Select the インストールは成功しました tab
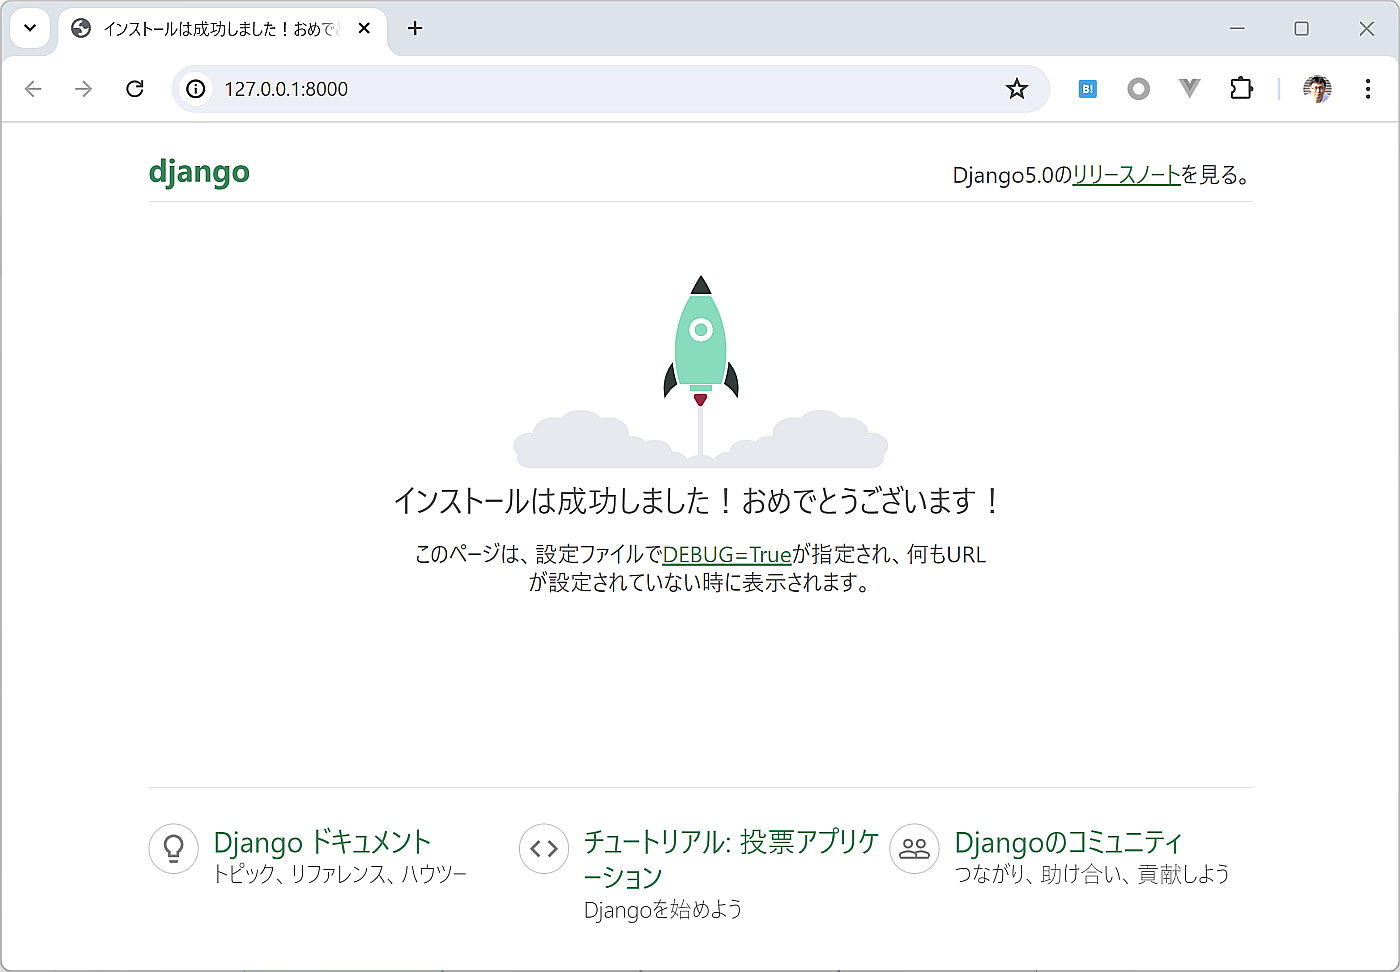 tap(222, 29)
